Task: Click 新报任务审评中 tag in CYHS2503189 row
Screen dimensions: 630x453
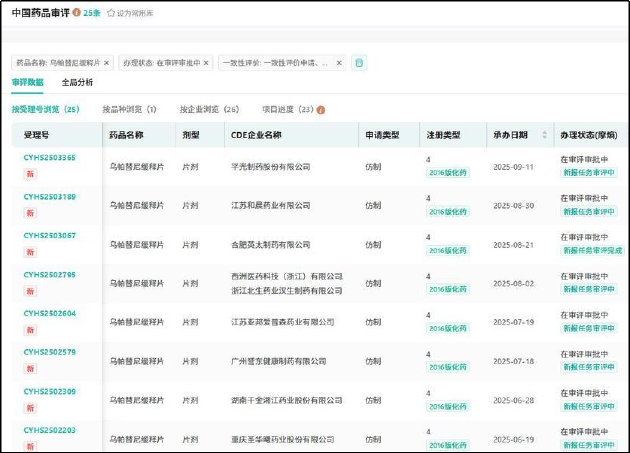Action: click(589, 211)
